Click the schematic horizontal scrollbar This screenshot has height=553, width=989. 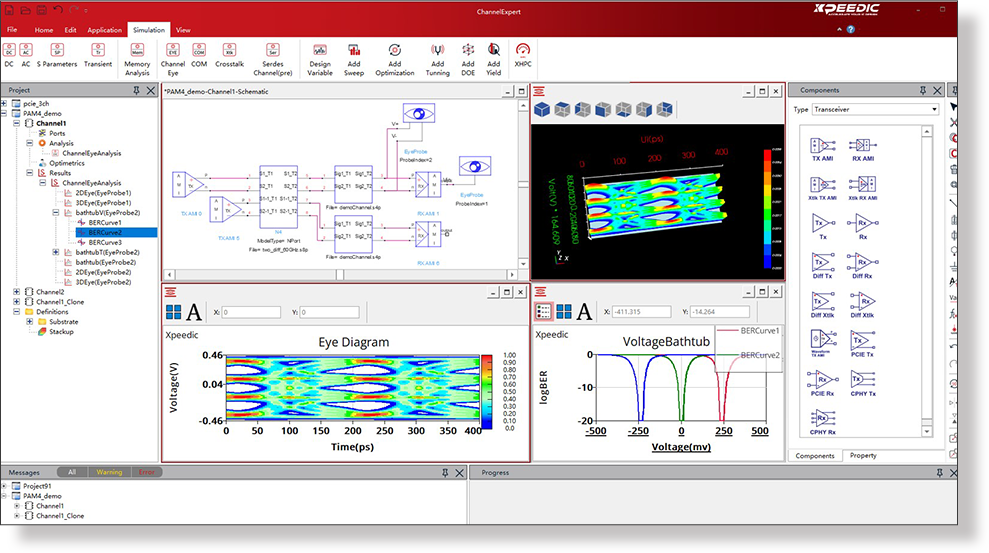click(x=340, y=275)
